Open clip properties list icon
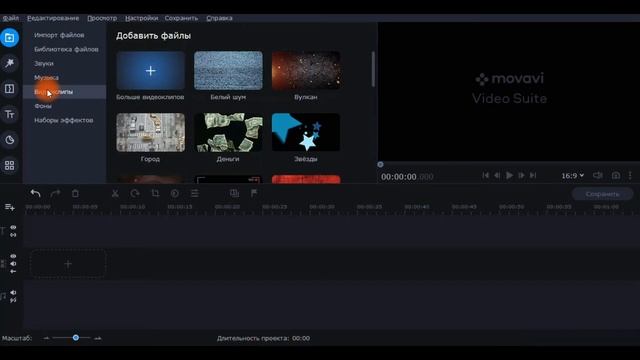Image resolution: width=640 pixels, height=360 pixels. pos(195,193)
